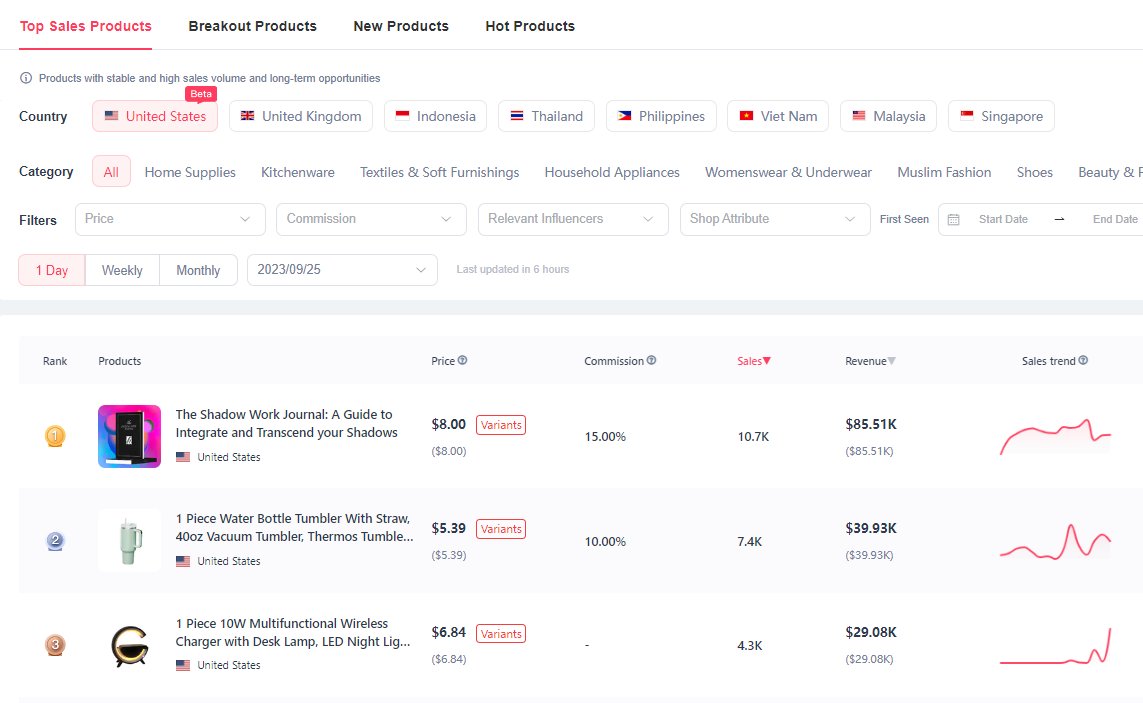Click the info icon next to Sales trend
The width and height of the screenshot is (1143, 703).
click(x=1083, y=360)
